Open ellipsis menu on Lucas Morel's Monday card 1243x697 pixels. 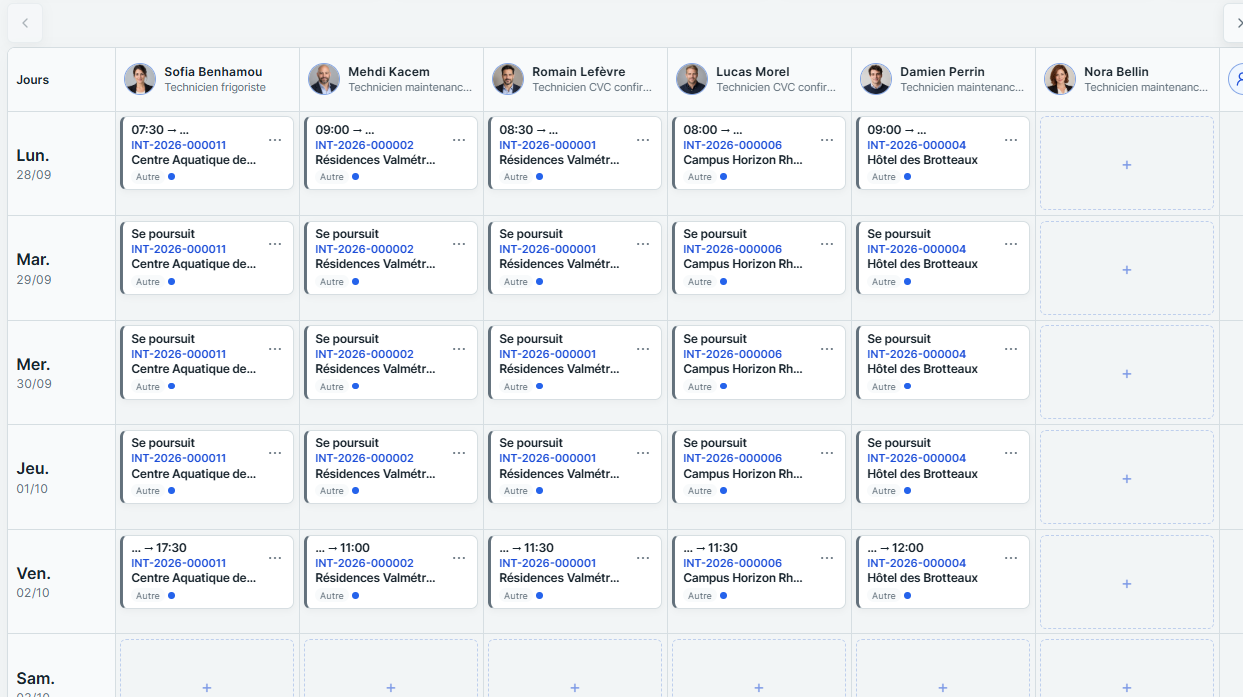[x=827, y=139]
